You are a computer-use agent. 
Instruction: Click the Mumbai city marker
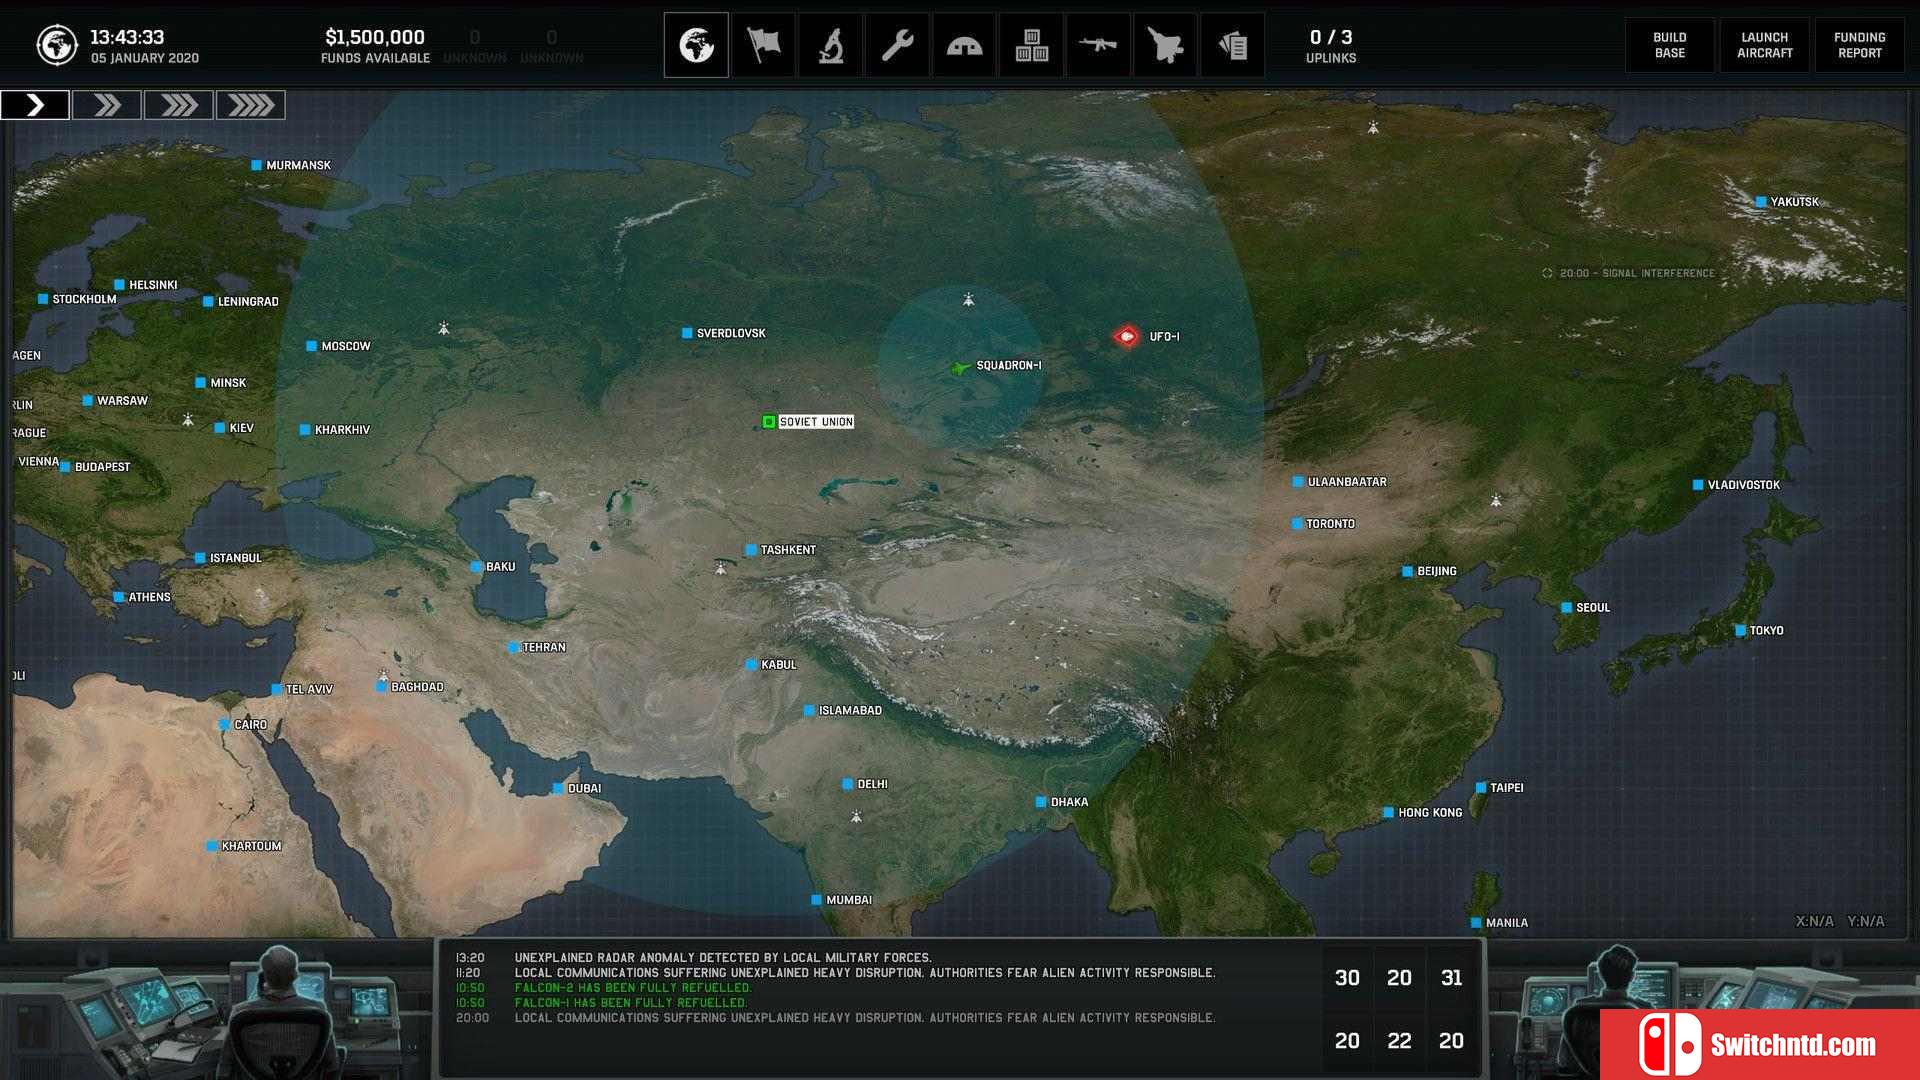817,900
